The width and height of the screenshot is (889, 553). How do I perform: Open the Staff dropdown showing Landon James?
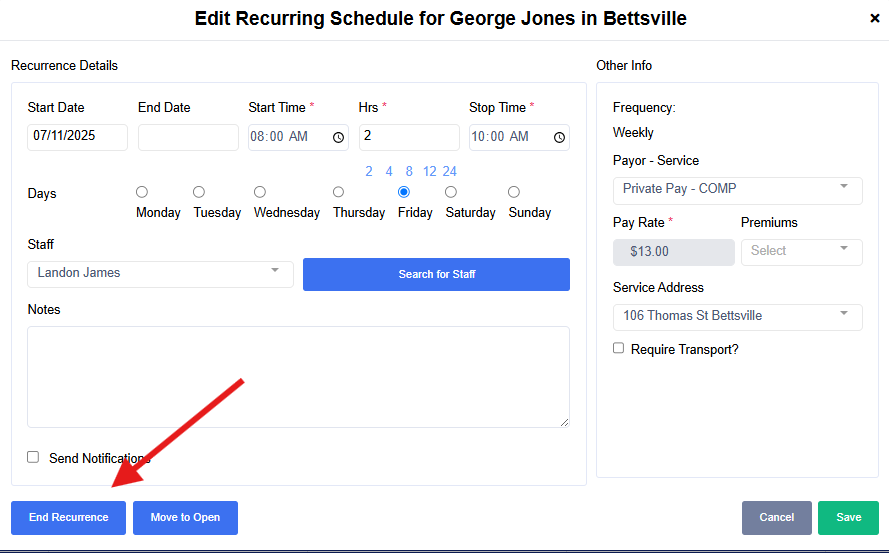tap(160, 273)
